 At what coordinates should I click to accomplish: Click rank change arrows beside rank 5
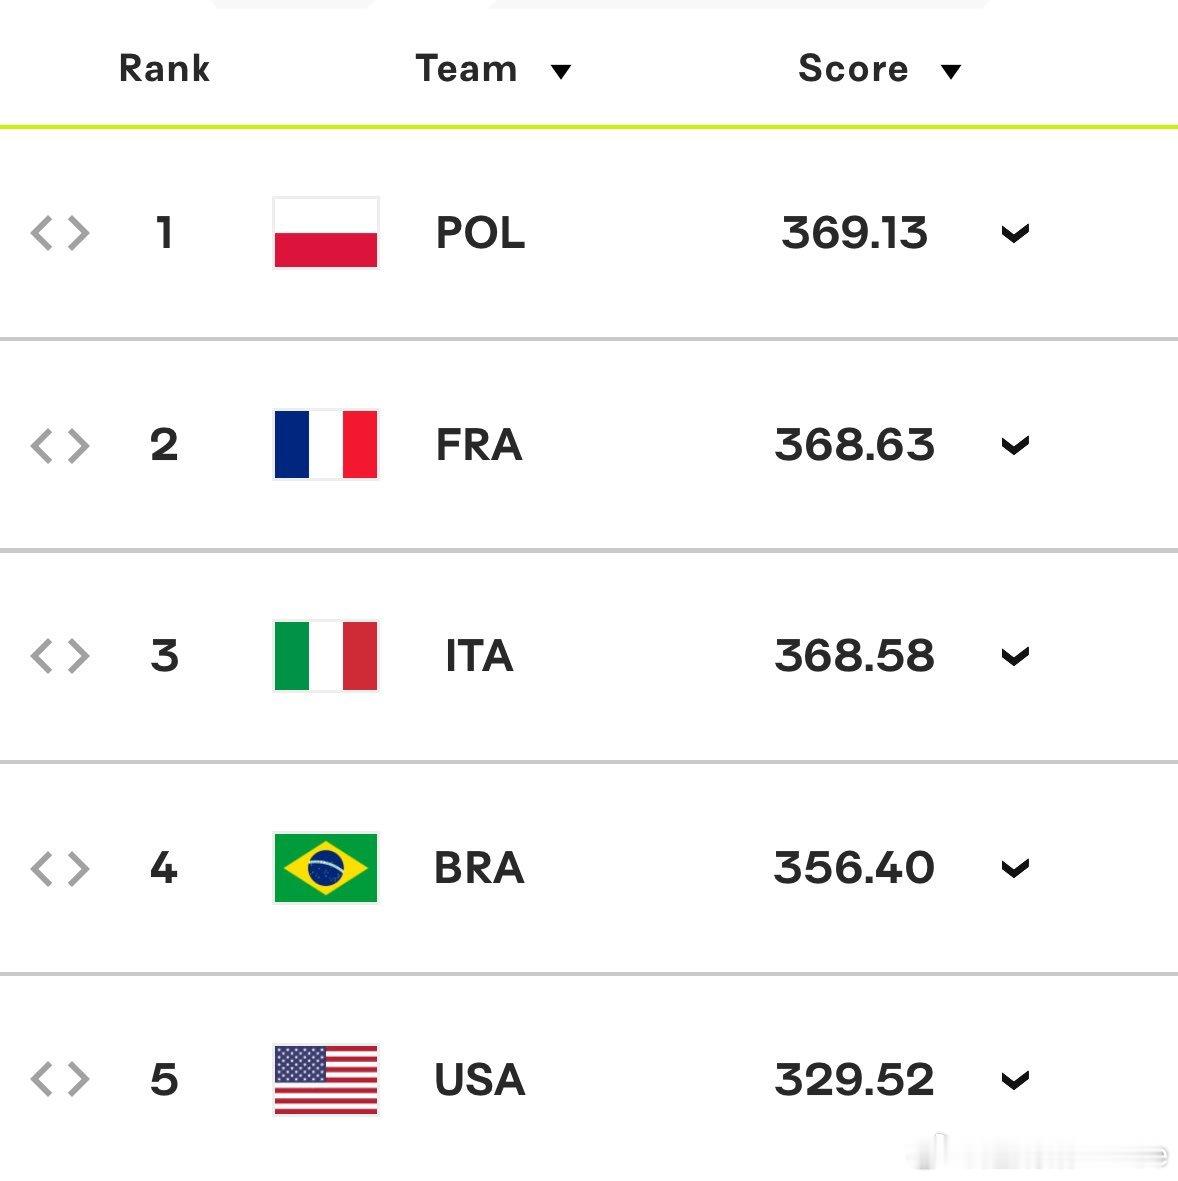click(60, 1079)
